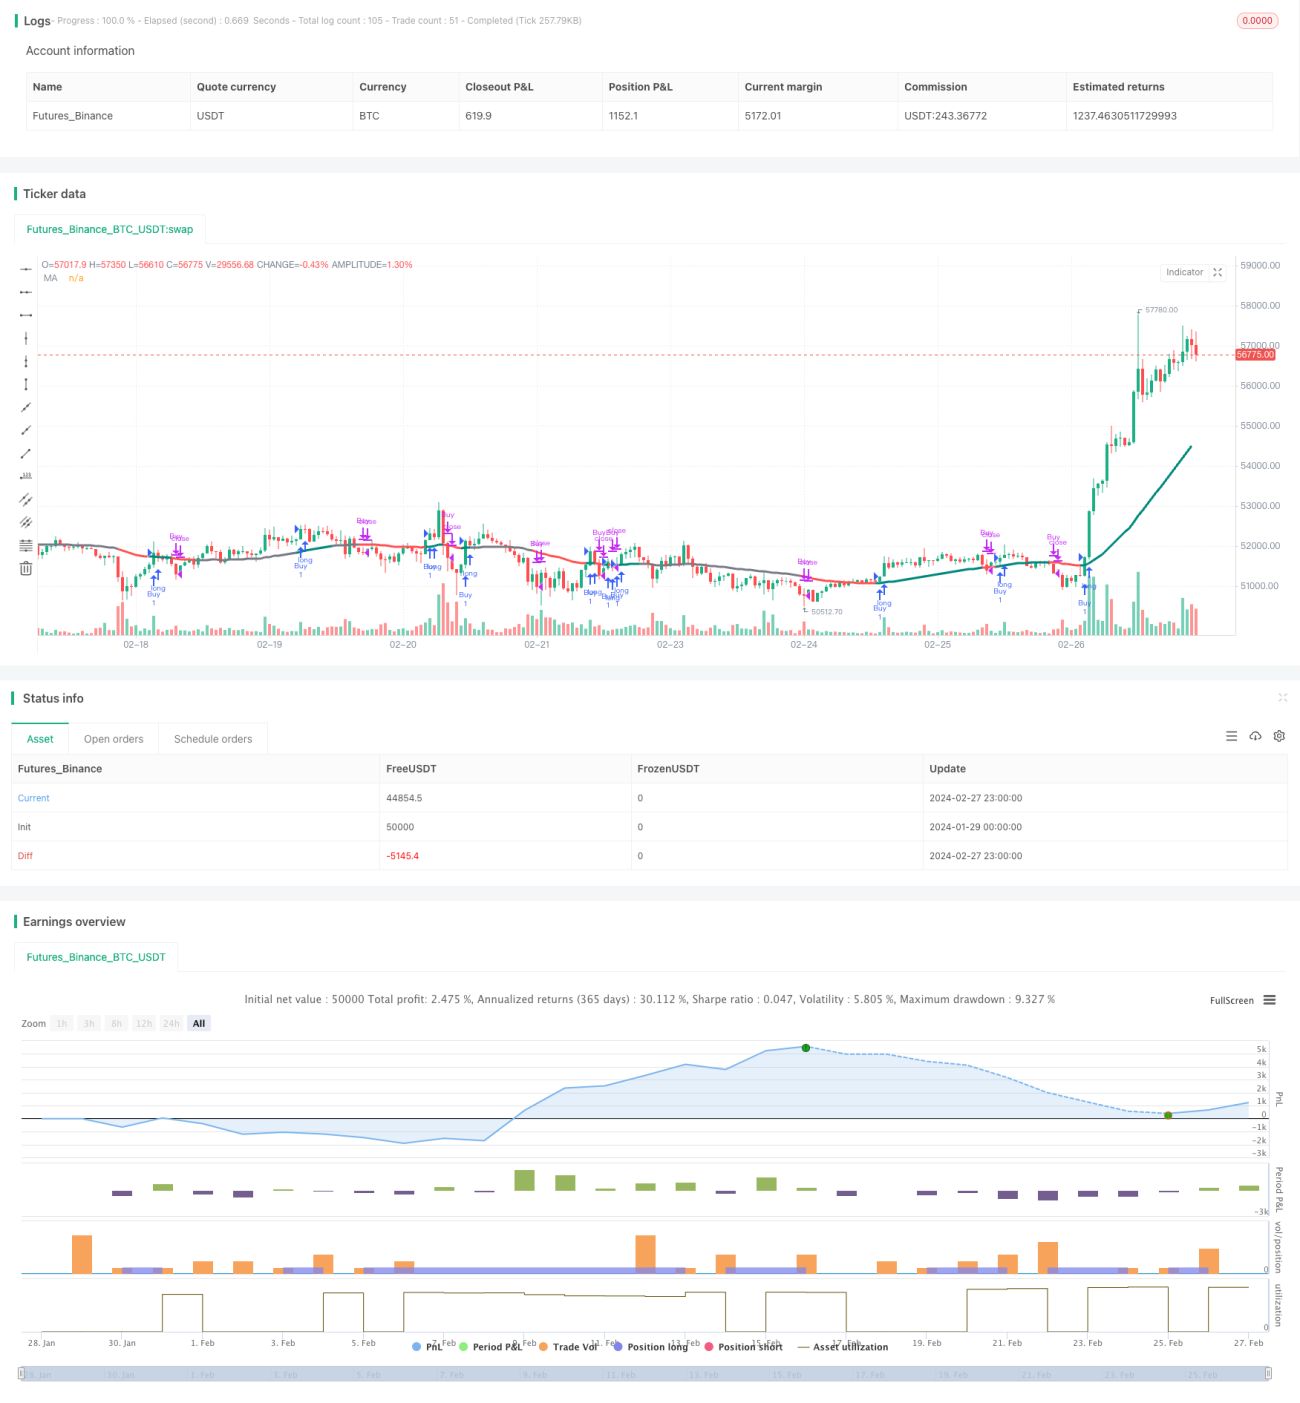
Task: Select the Futures_Binance_BTC_USDT earnings tab
Action: coord(96,957)
